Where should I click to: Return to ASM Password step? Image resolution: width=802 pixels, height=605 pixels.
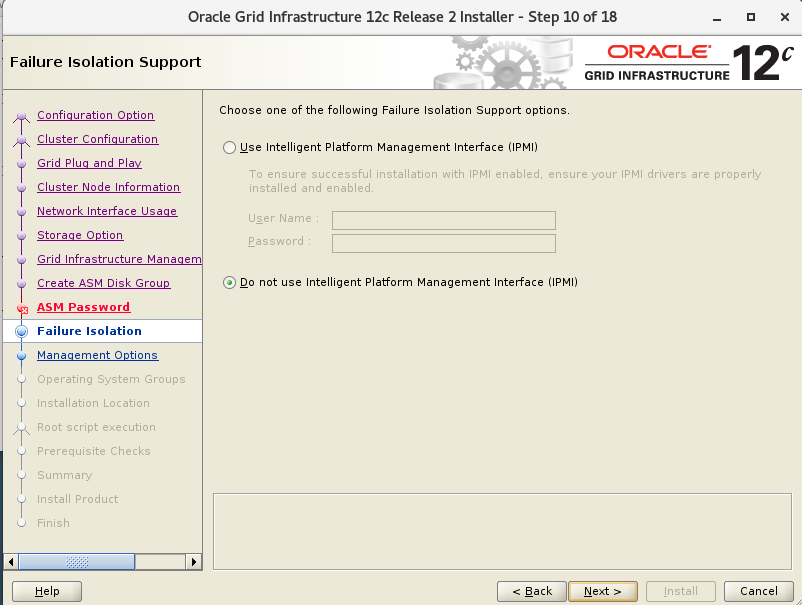tap(83, 307)
